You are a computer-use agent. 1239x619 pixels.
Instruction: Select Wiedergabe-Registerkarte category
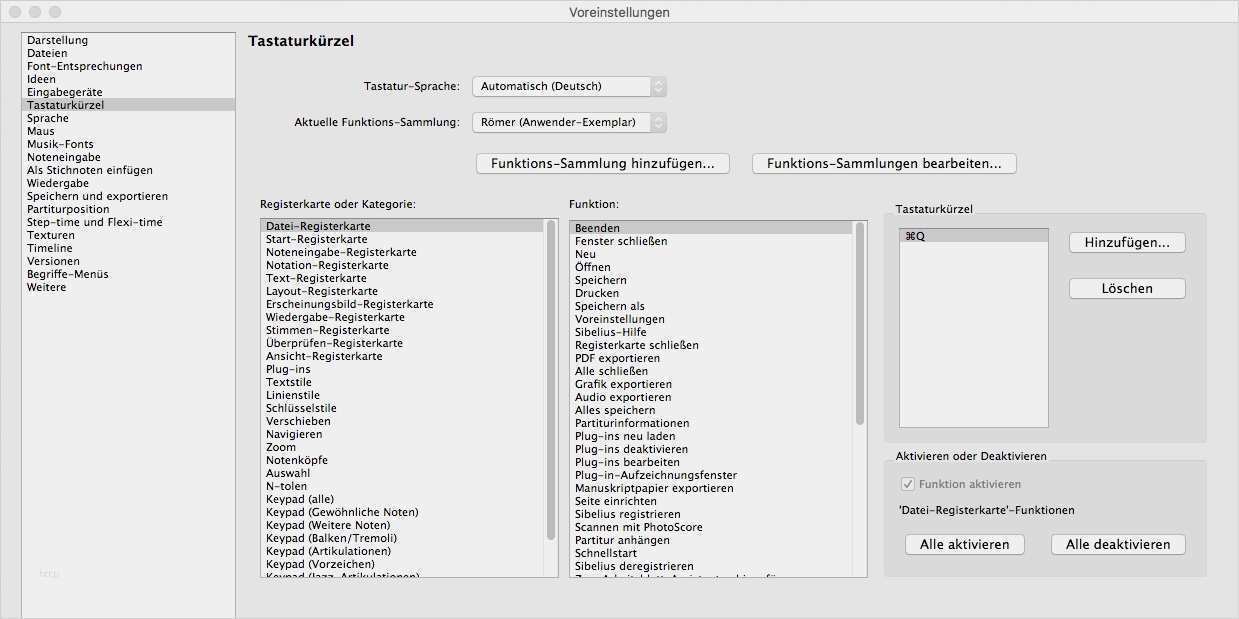point(403,318)
